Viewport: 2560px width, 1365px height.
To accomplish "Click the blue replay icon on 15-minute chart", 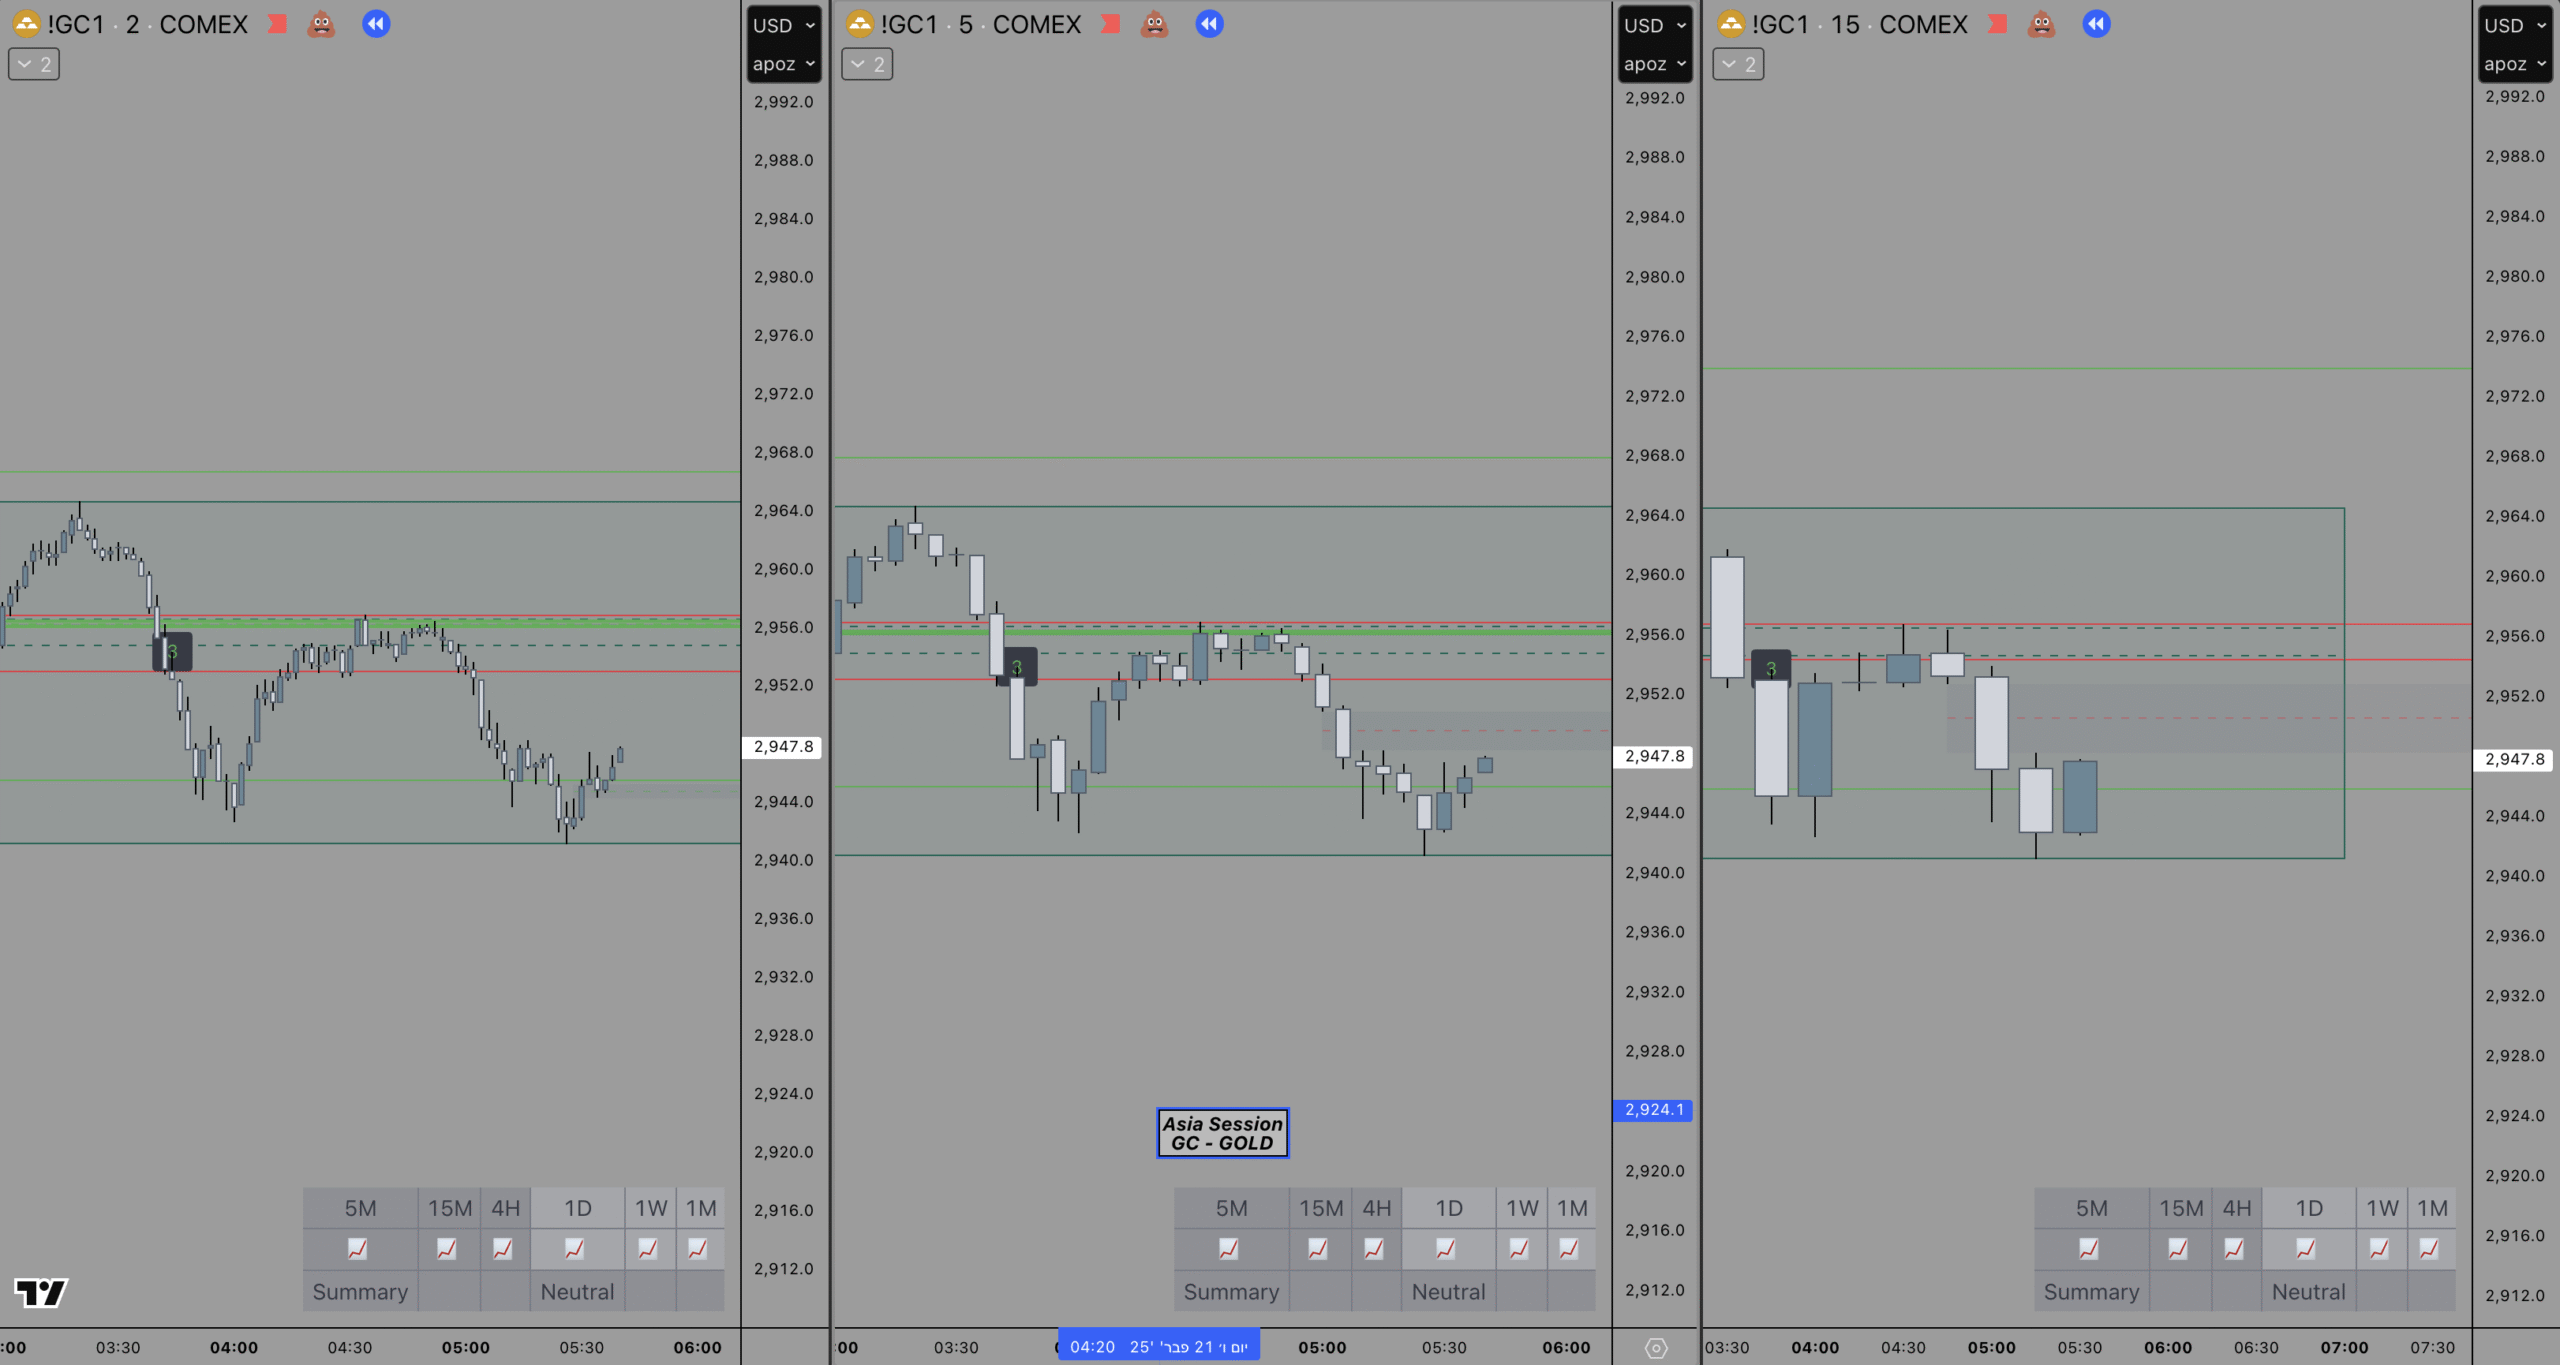I will point(2096,24).
